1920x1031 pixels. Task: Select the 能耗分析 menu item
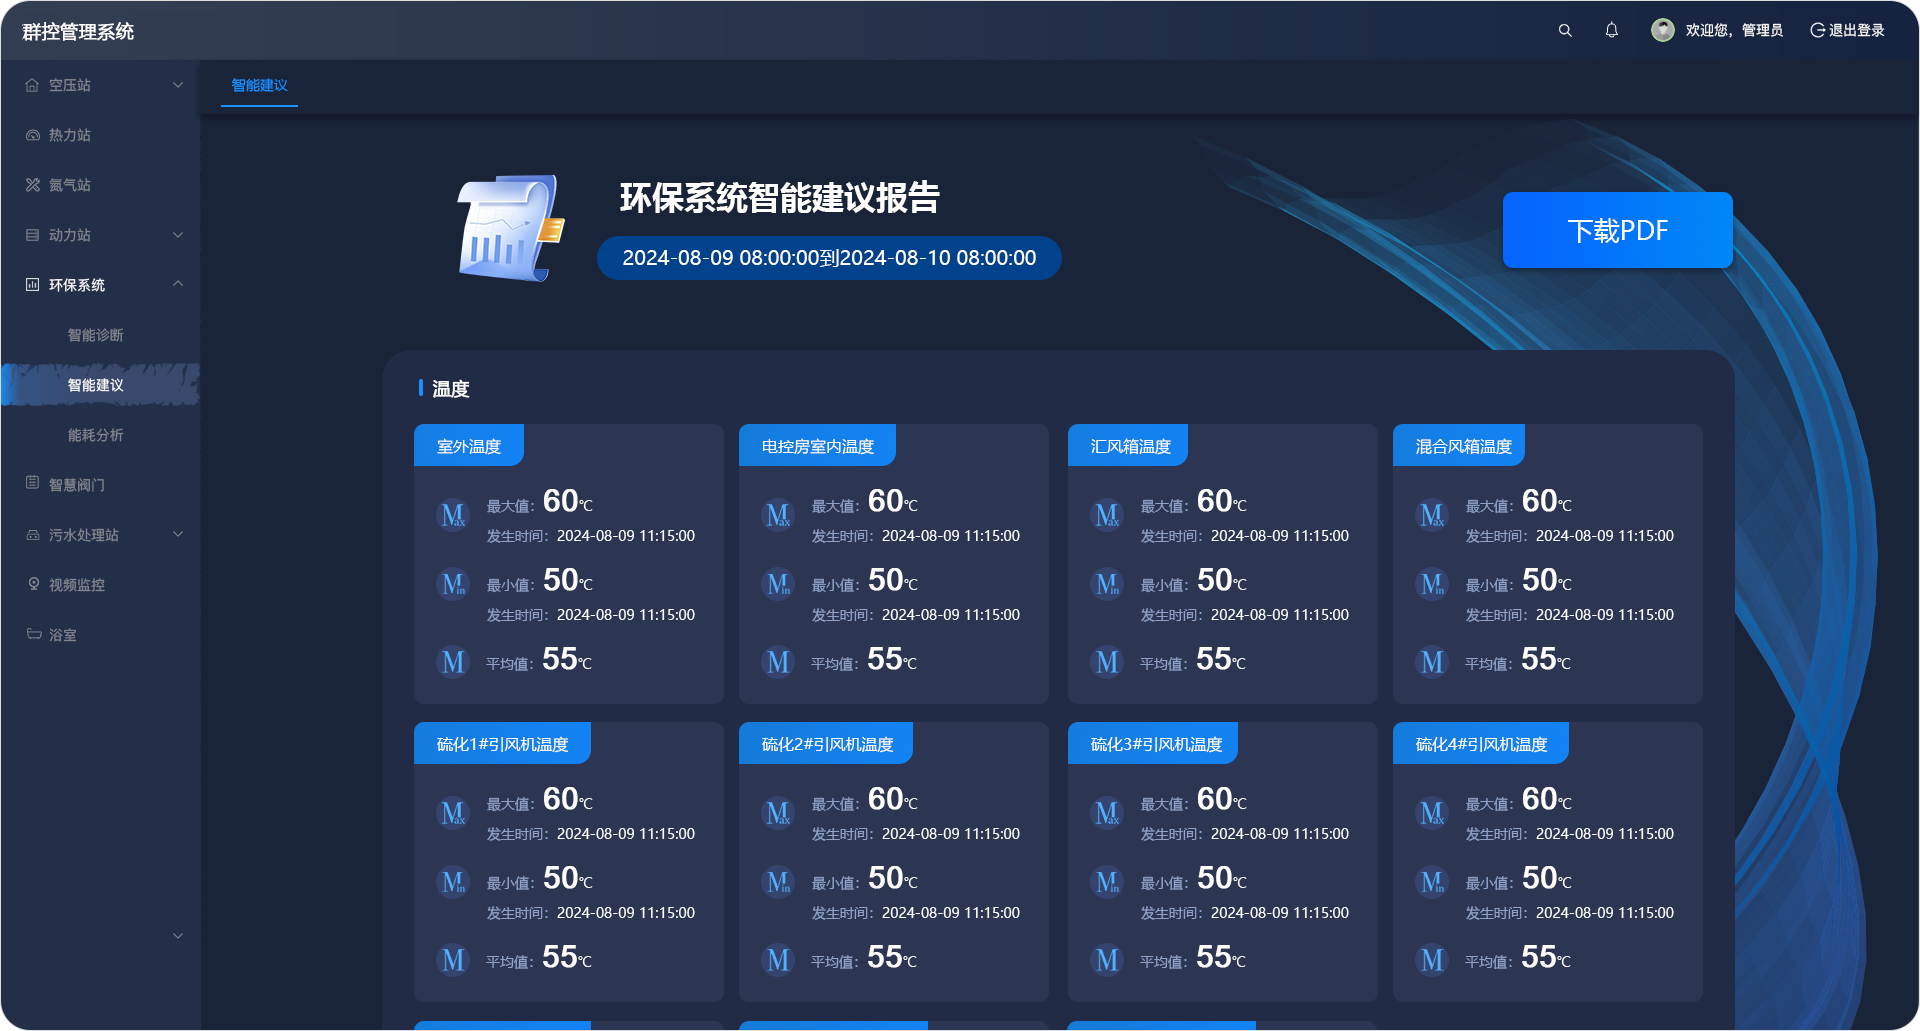95,435
